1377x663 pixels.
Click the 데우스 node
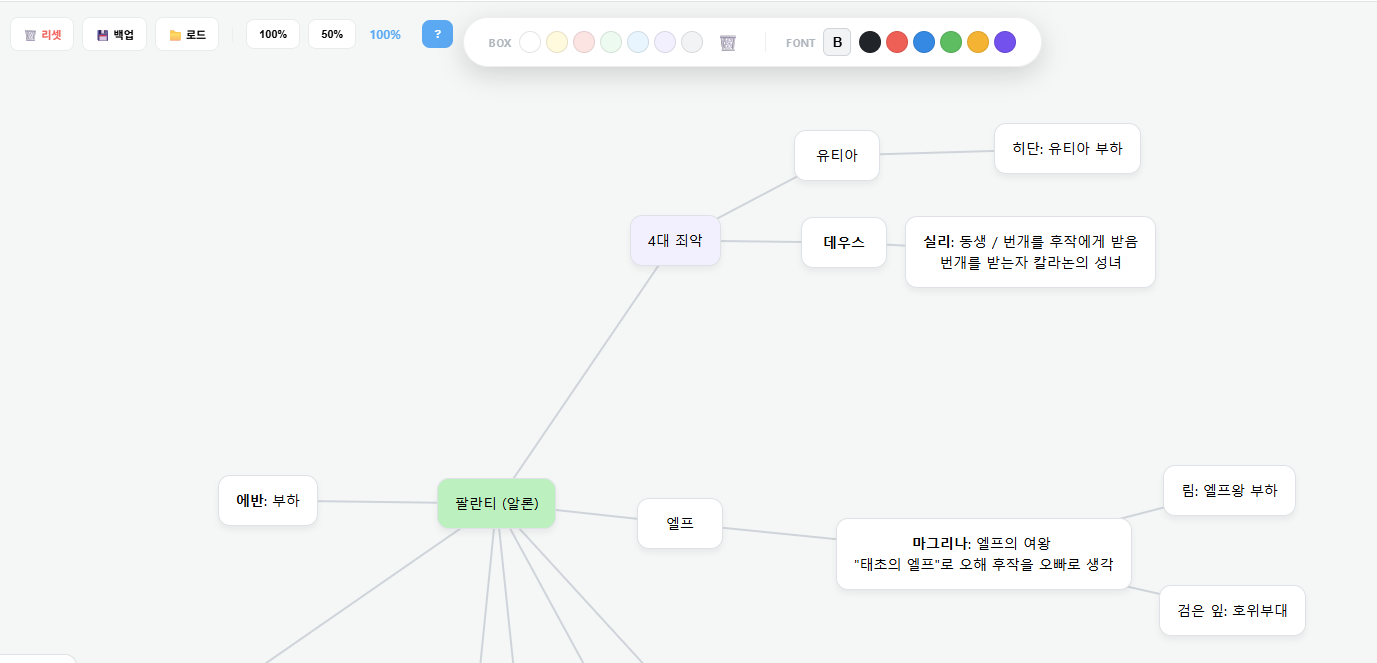coord(843,242)
